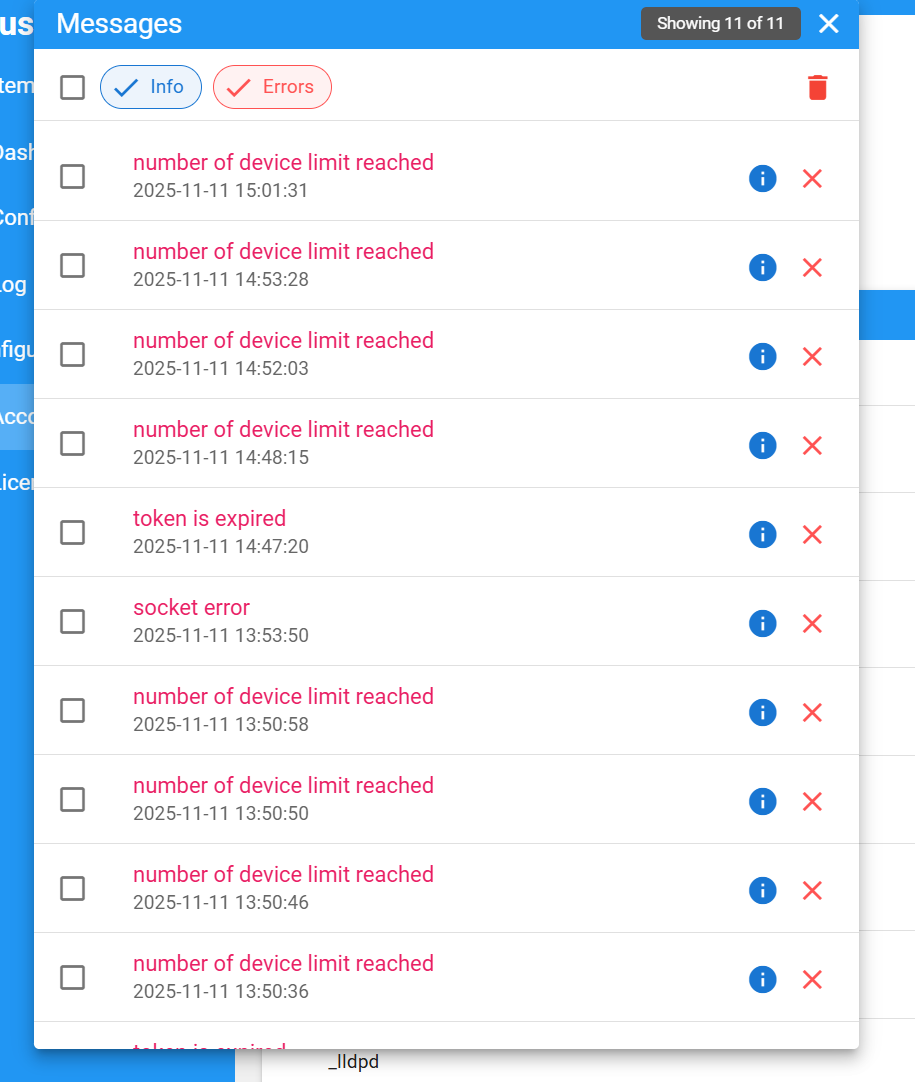This screenshot has height=1082, width=915.
Task: Toggle the Info filter chip
Action: 151,87
